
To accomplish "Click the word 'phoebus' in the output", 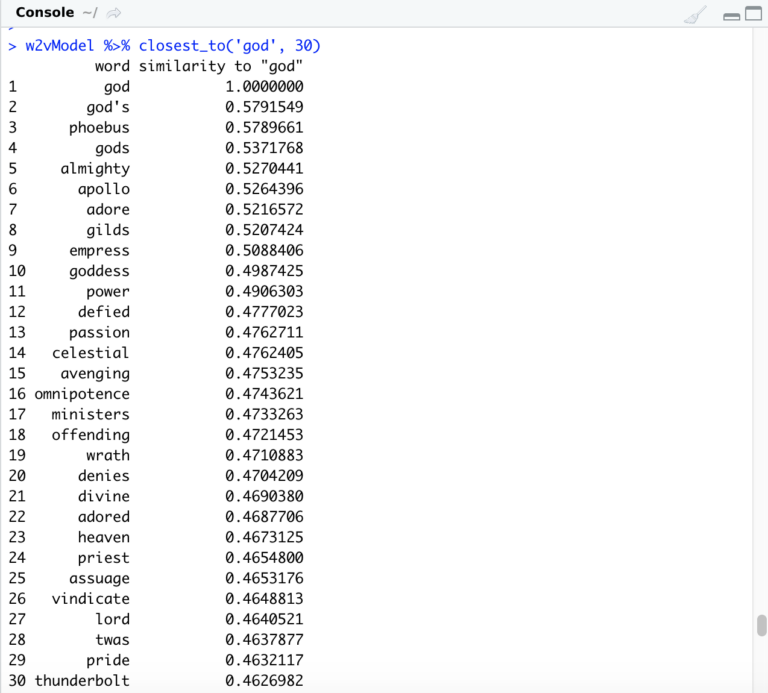I will 99,128.
